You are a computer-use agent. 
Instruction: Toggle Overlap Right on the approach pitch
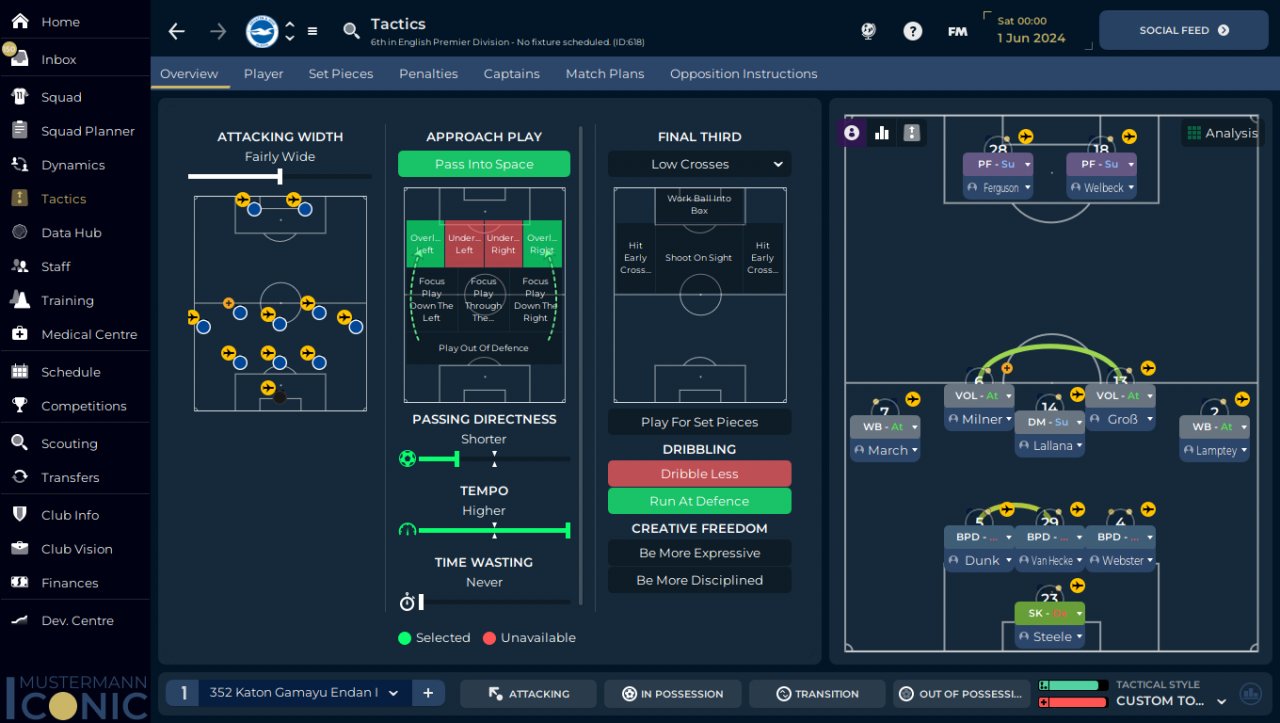pyautogui.click(x=542, y=244)
